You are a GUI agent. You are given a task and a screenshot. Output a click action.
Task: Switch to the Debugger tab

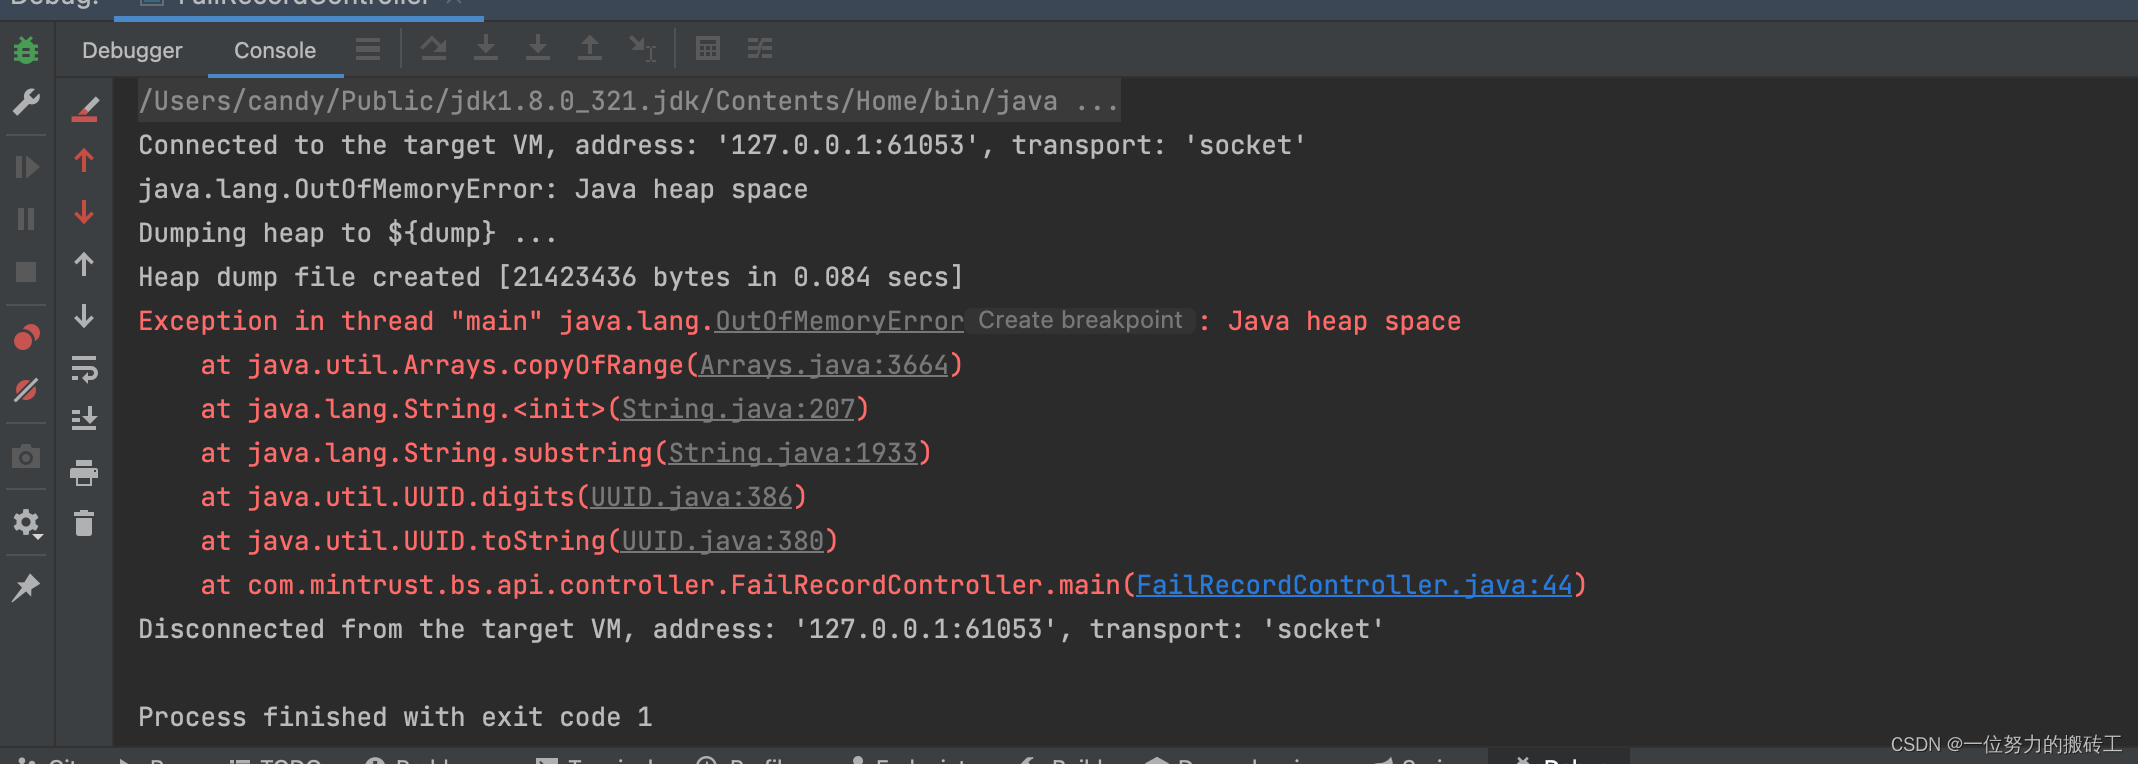[132, 50]
